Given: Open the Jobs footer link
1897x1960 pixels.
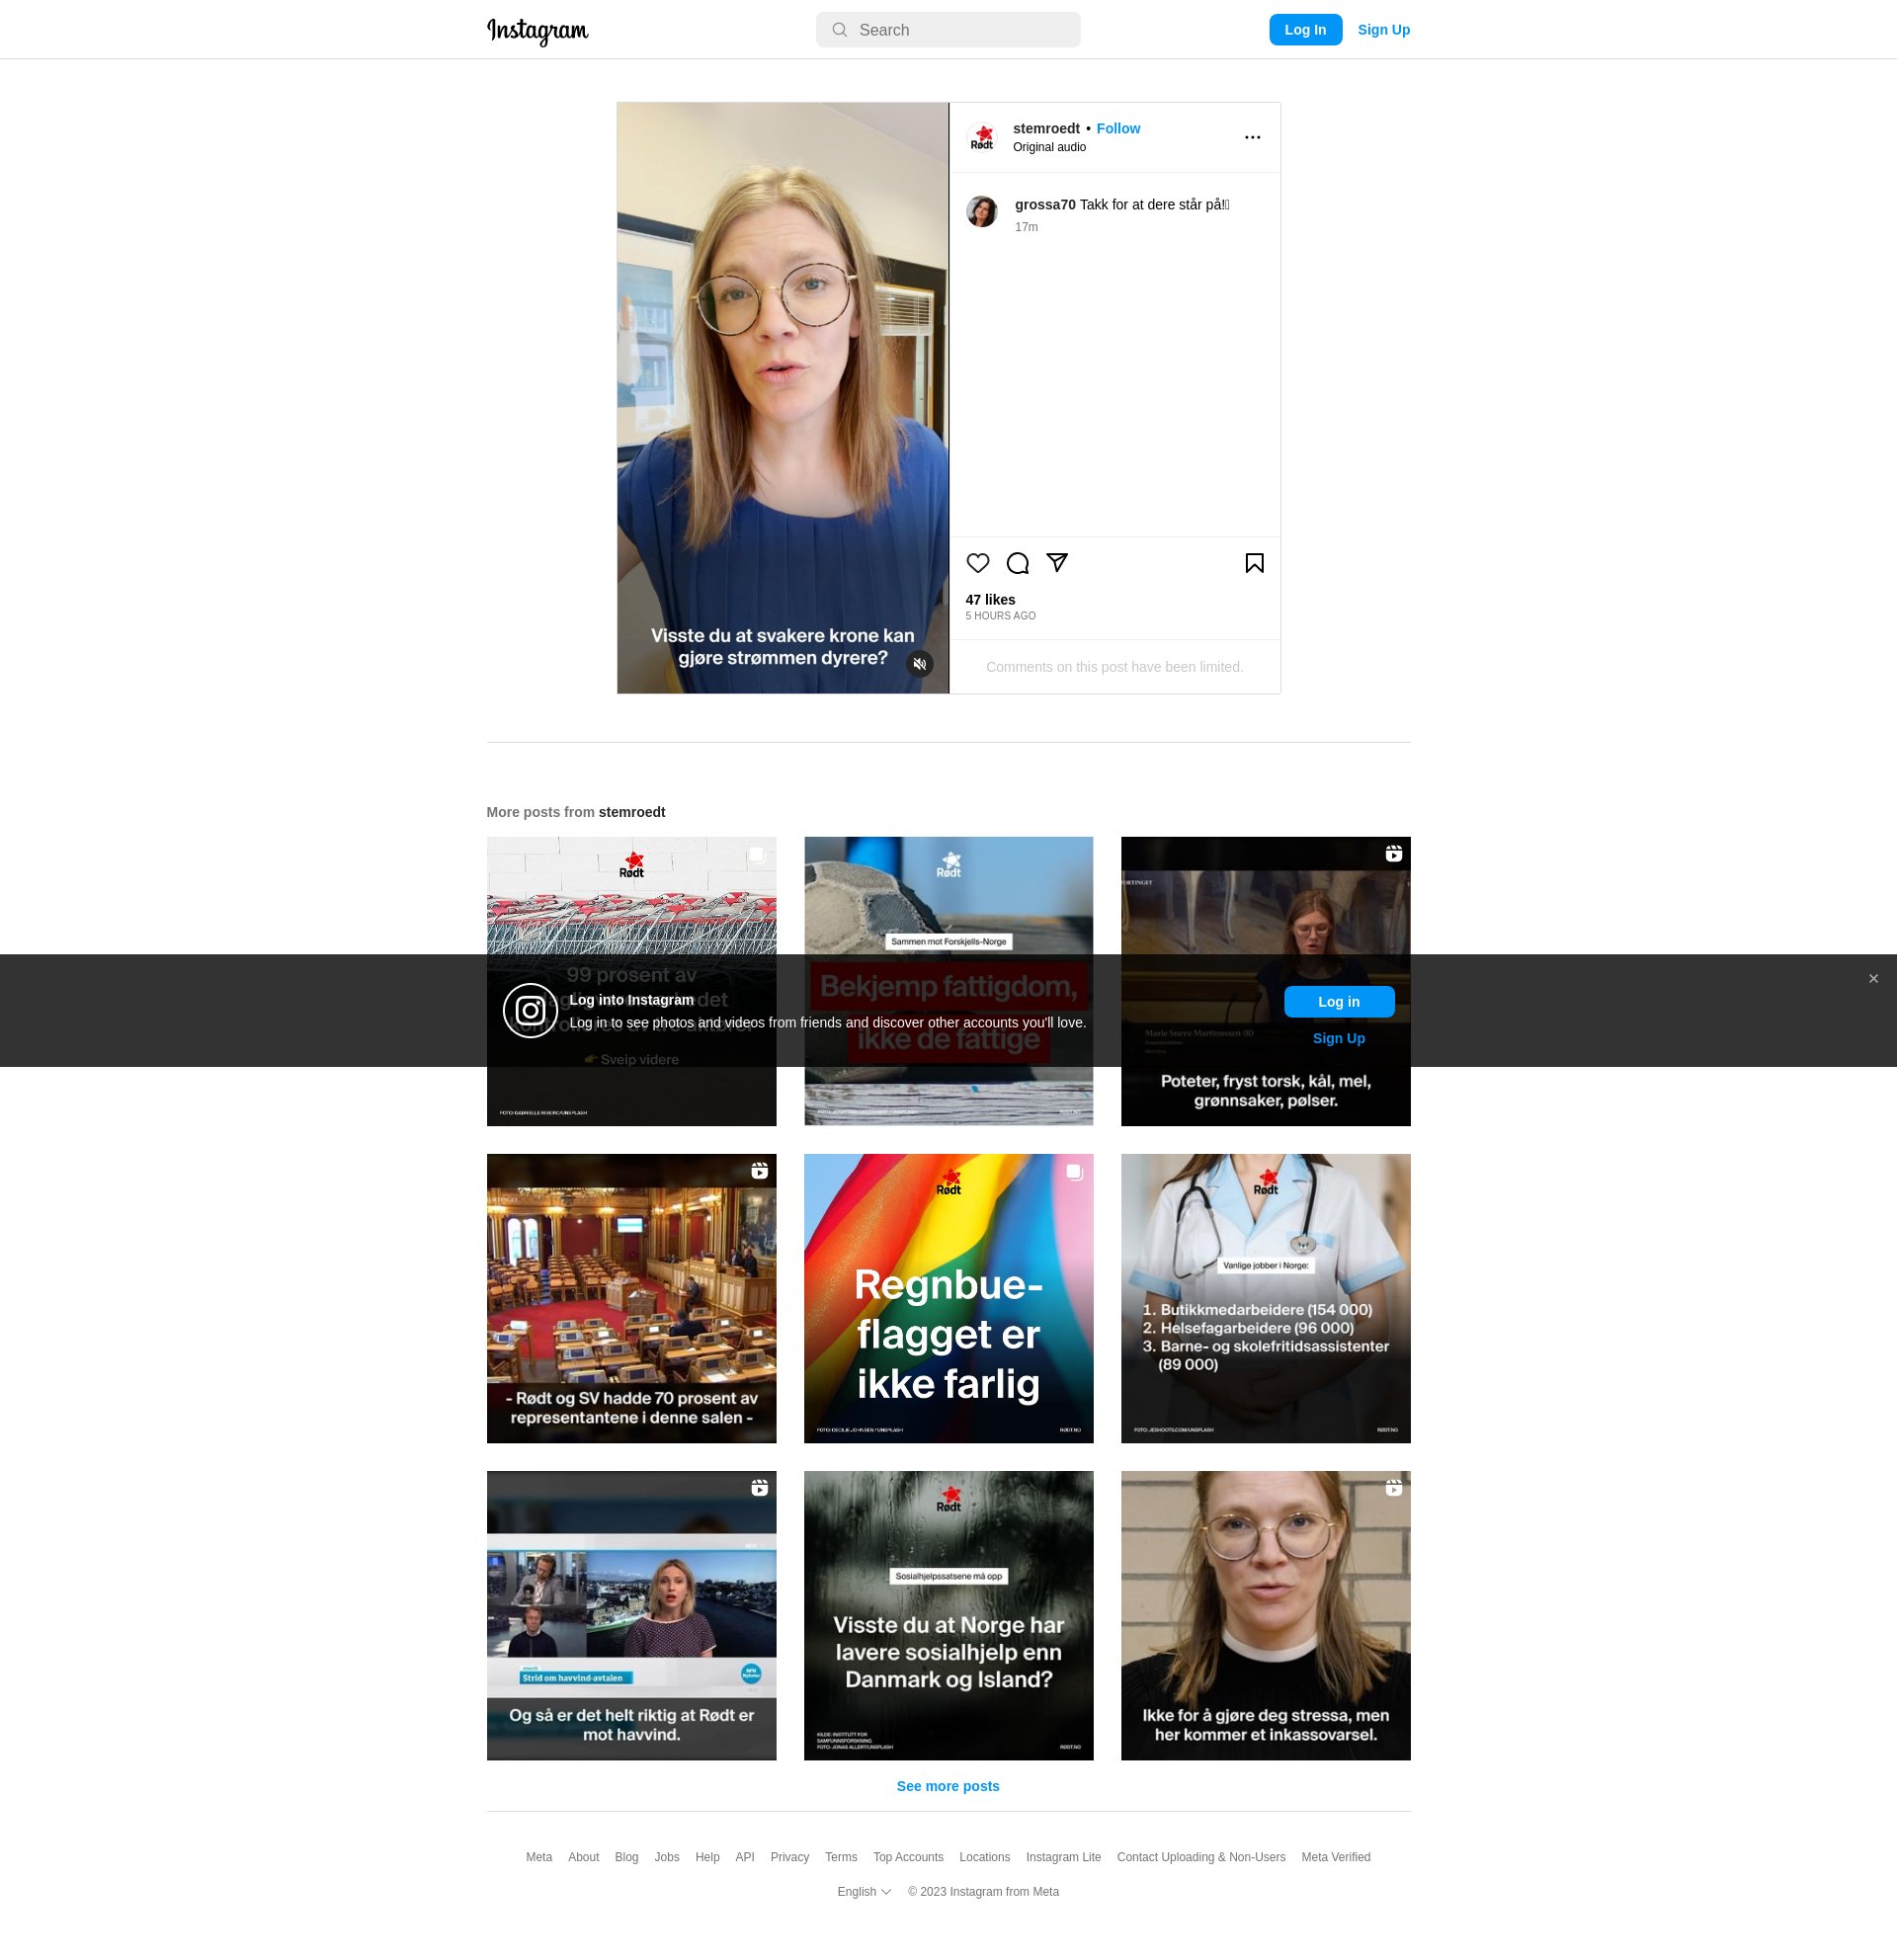Looking at the screenshot, I should (667, 1857).
